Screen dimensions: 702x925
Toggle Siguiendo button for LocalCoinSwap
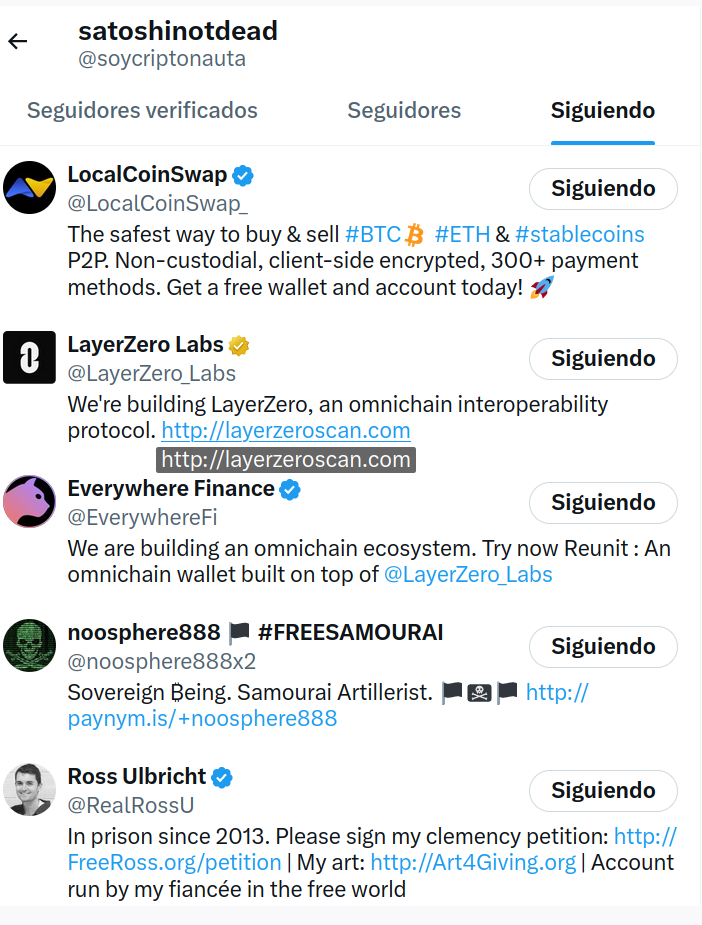(x=603, y=189)
